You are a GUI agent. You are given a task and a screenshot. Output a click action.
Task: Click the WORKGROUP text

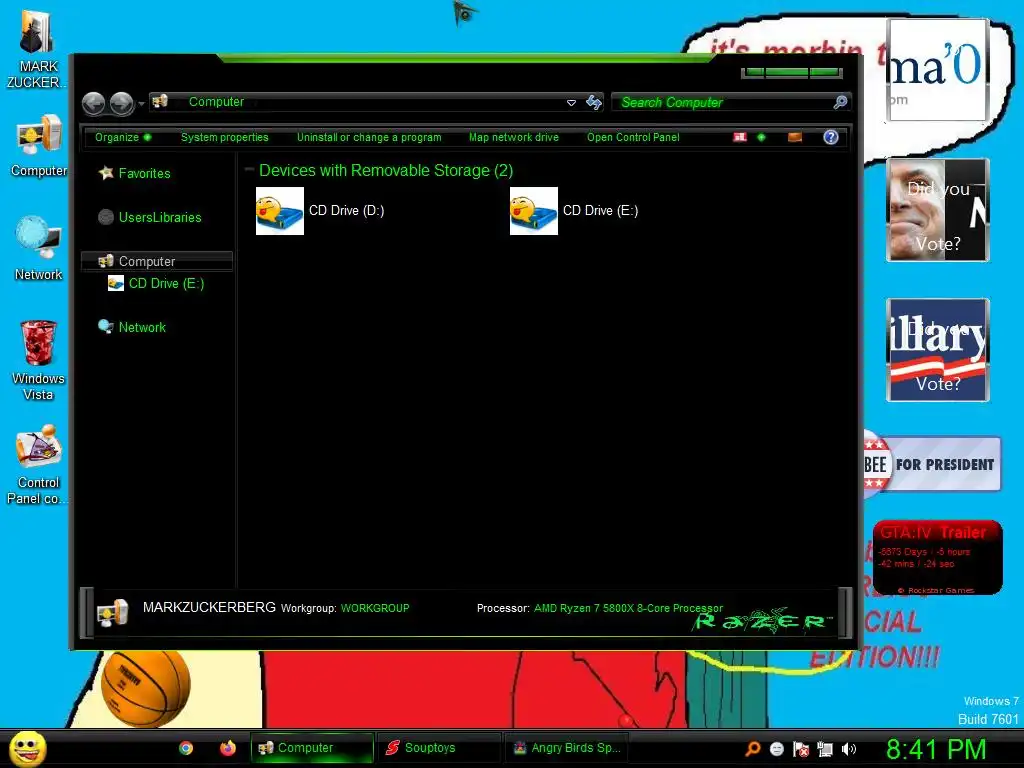(x=375, y=608)
